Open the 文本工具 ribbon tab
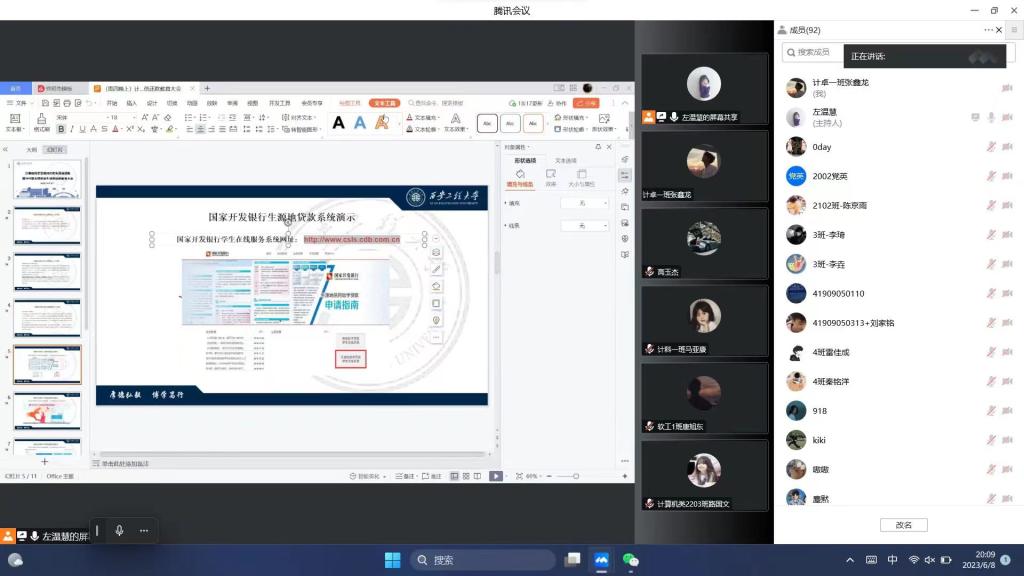This screenshot has width=1024, height=576. [x=384, y=103]
